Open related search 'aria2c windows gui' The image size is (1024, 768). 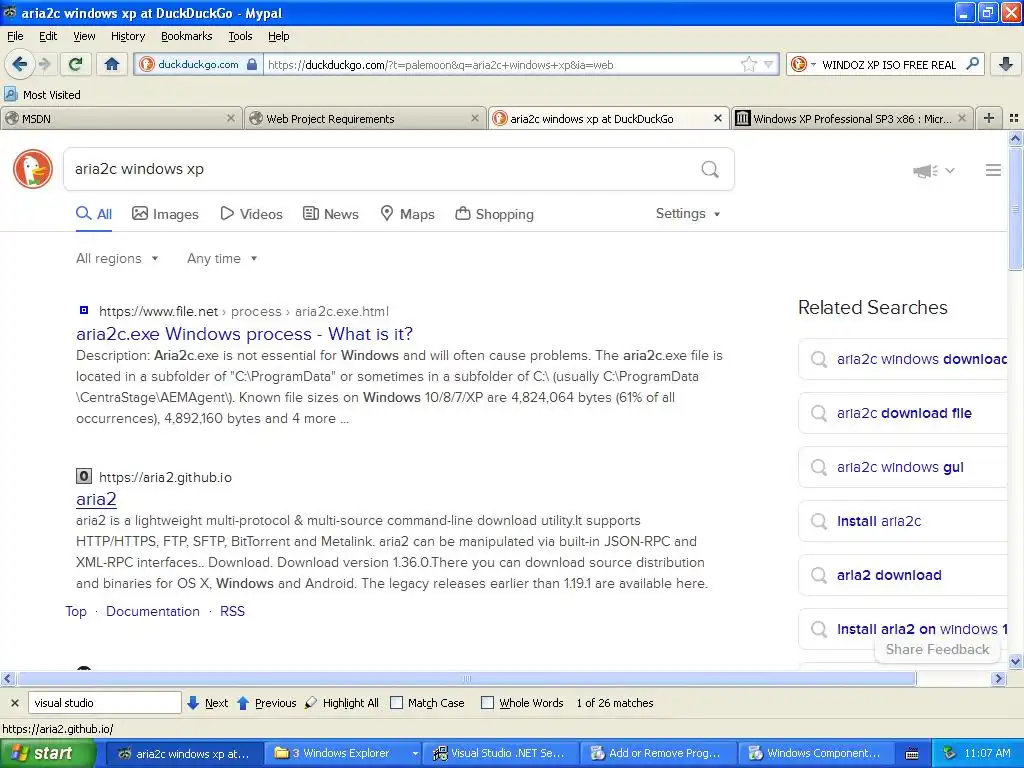click(x=903, y=467)
